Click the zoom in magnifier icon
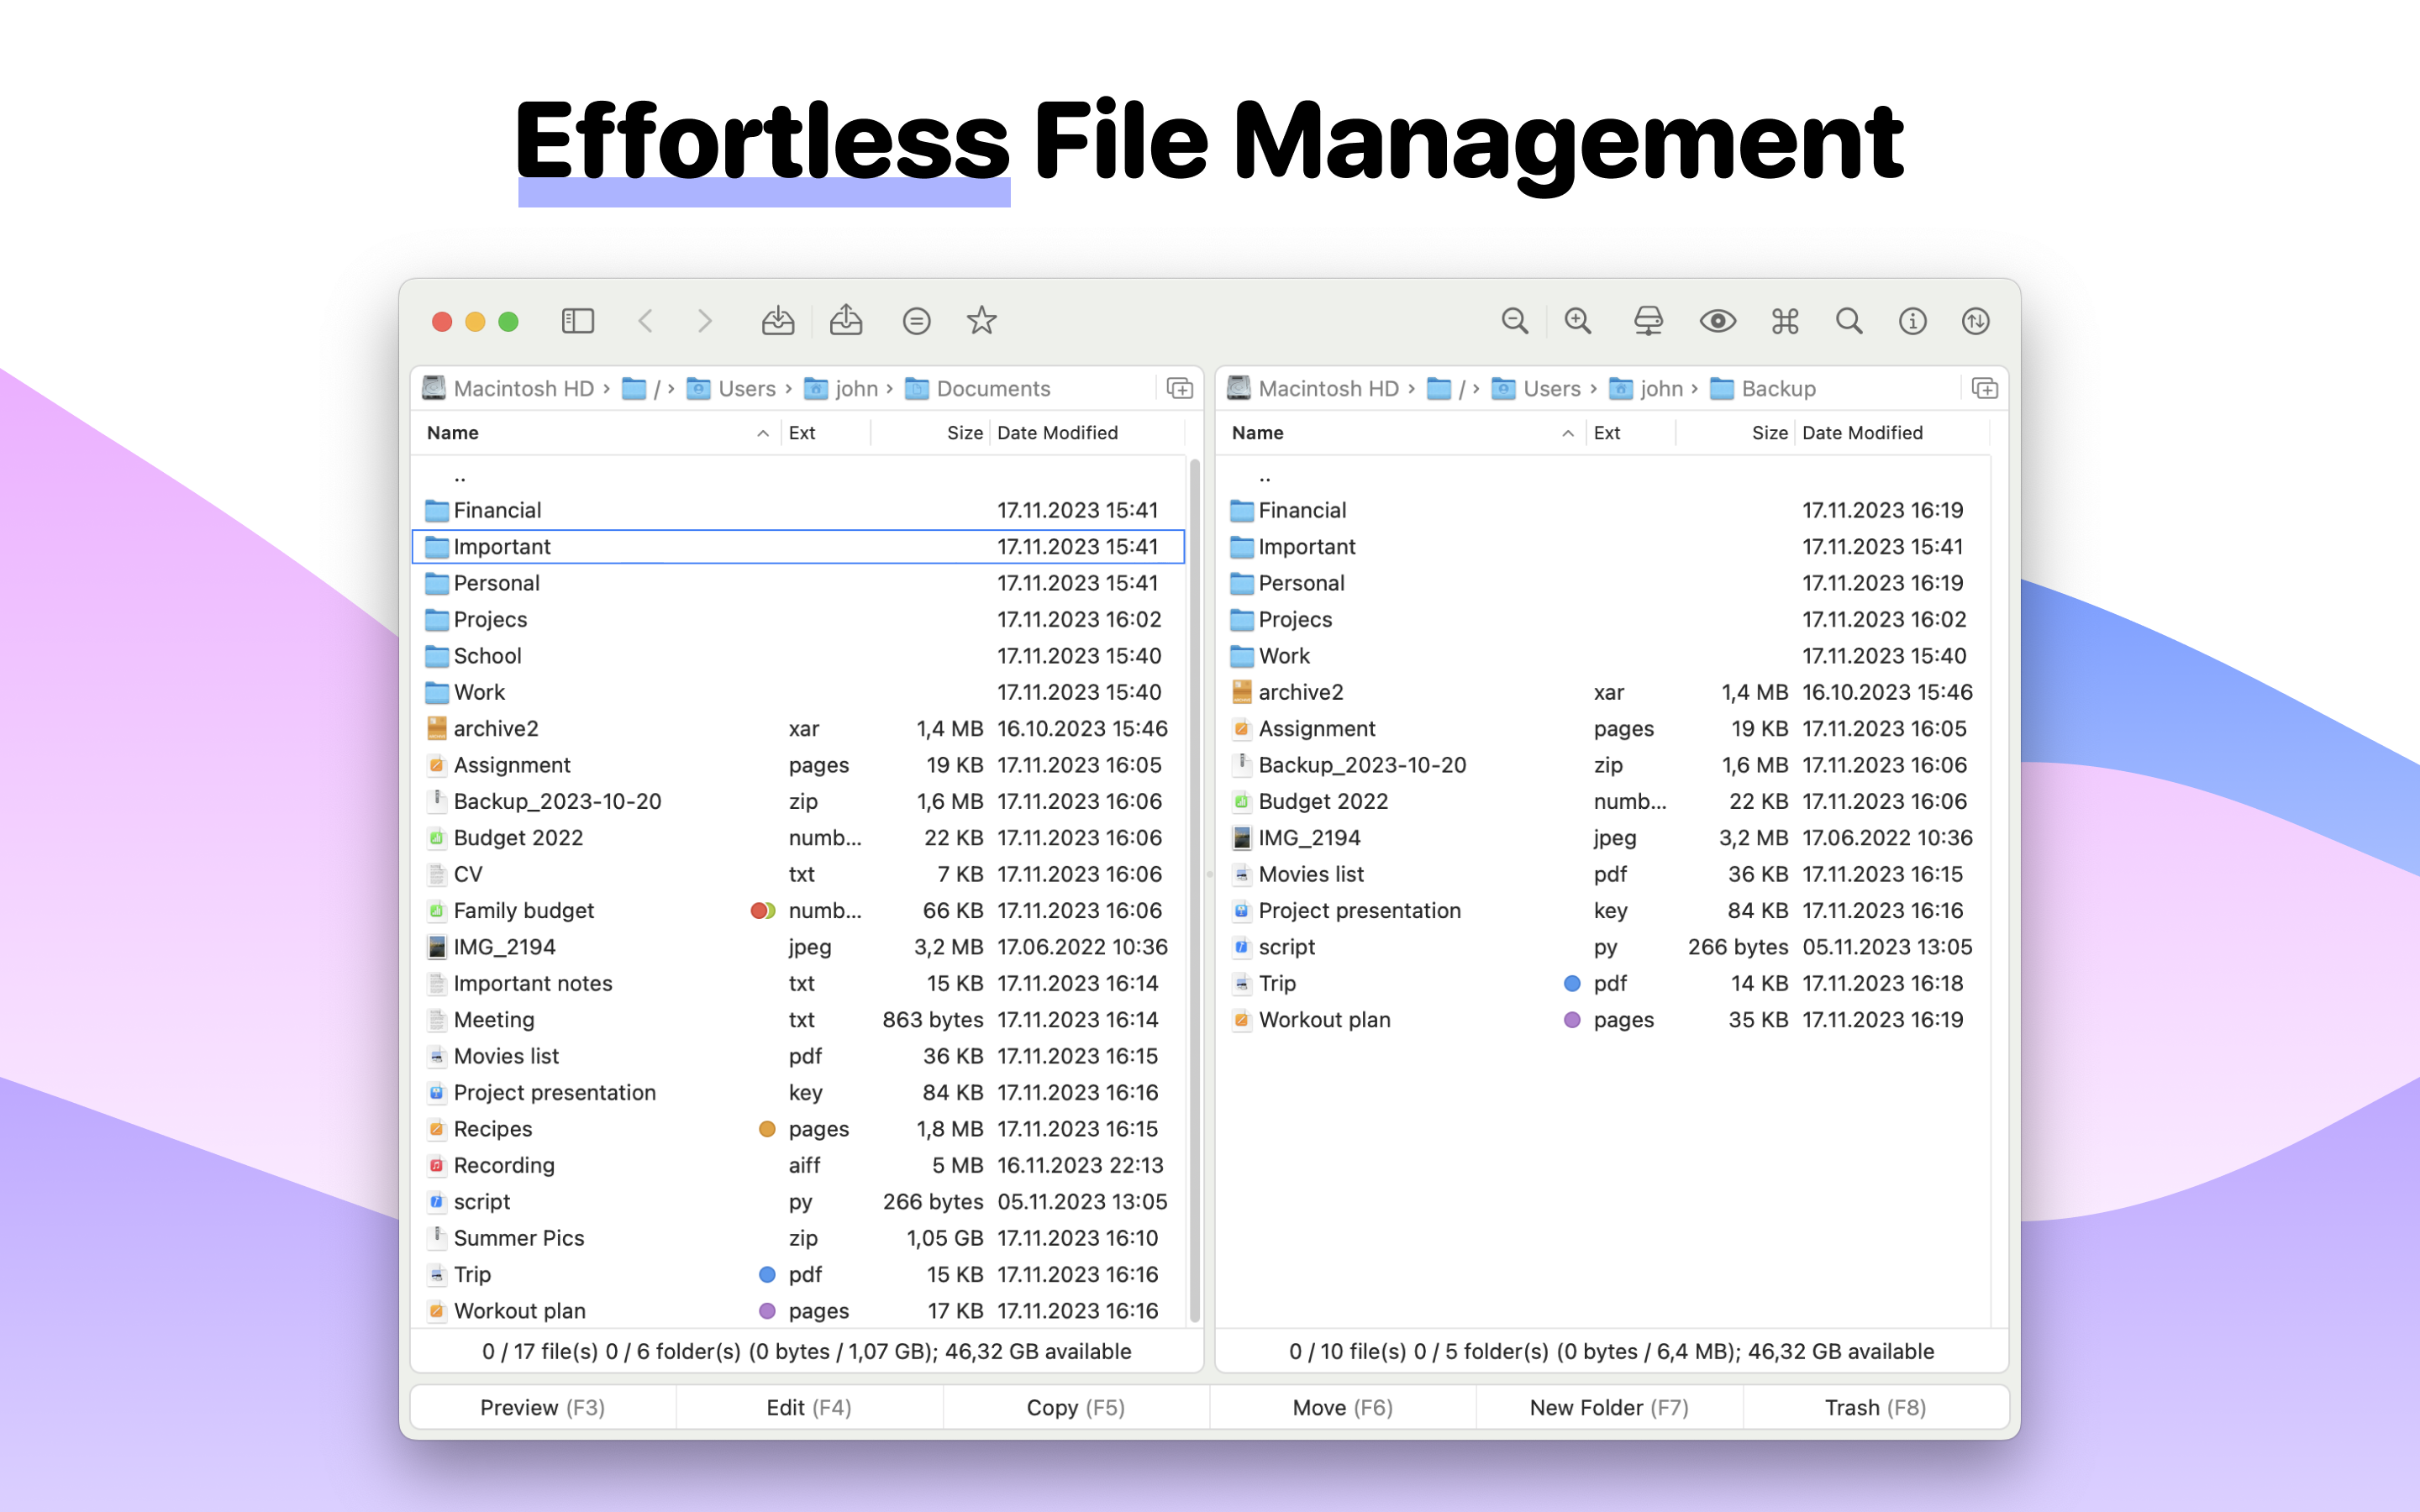Viewport: 2420px width, 1512px height. 1578,321
